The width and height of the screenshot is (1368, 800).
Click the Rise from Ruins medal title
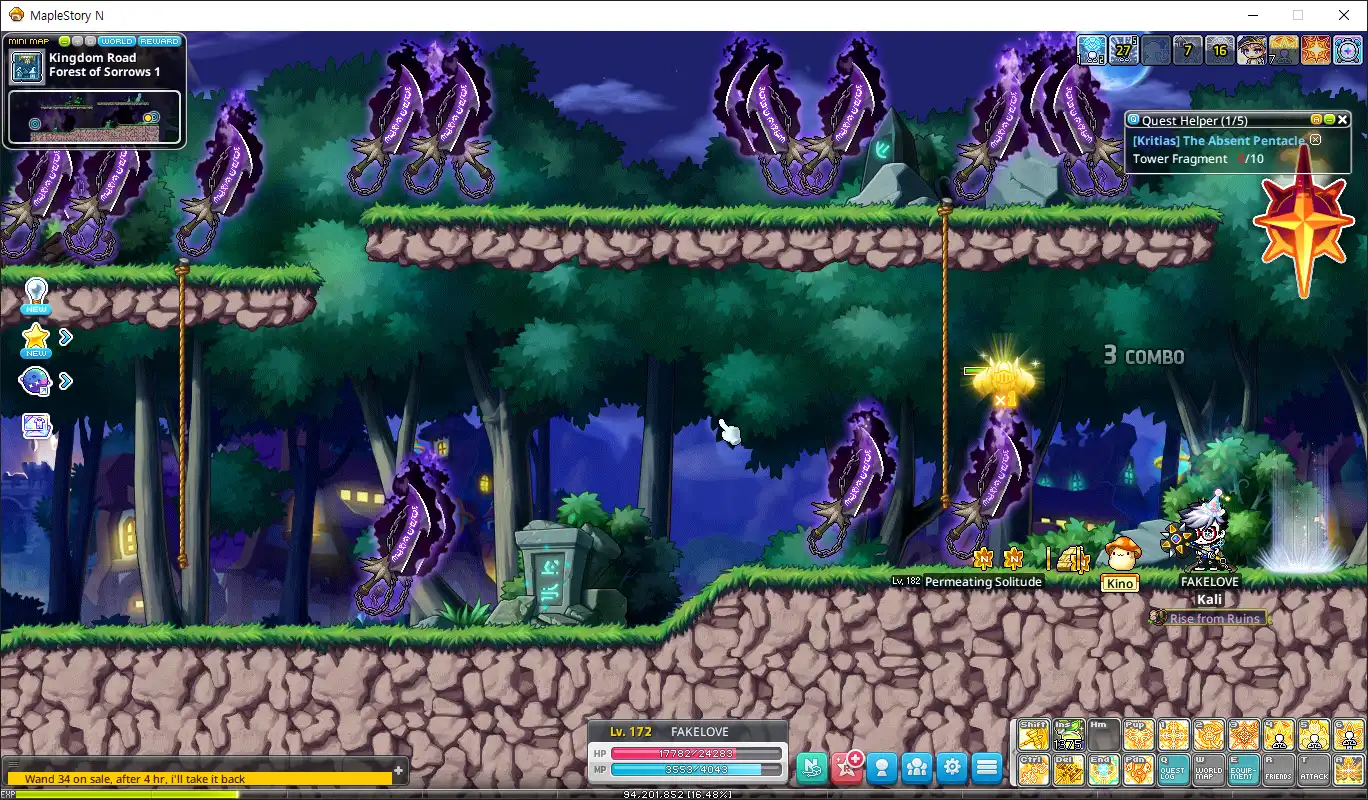(1209, 618)
